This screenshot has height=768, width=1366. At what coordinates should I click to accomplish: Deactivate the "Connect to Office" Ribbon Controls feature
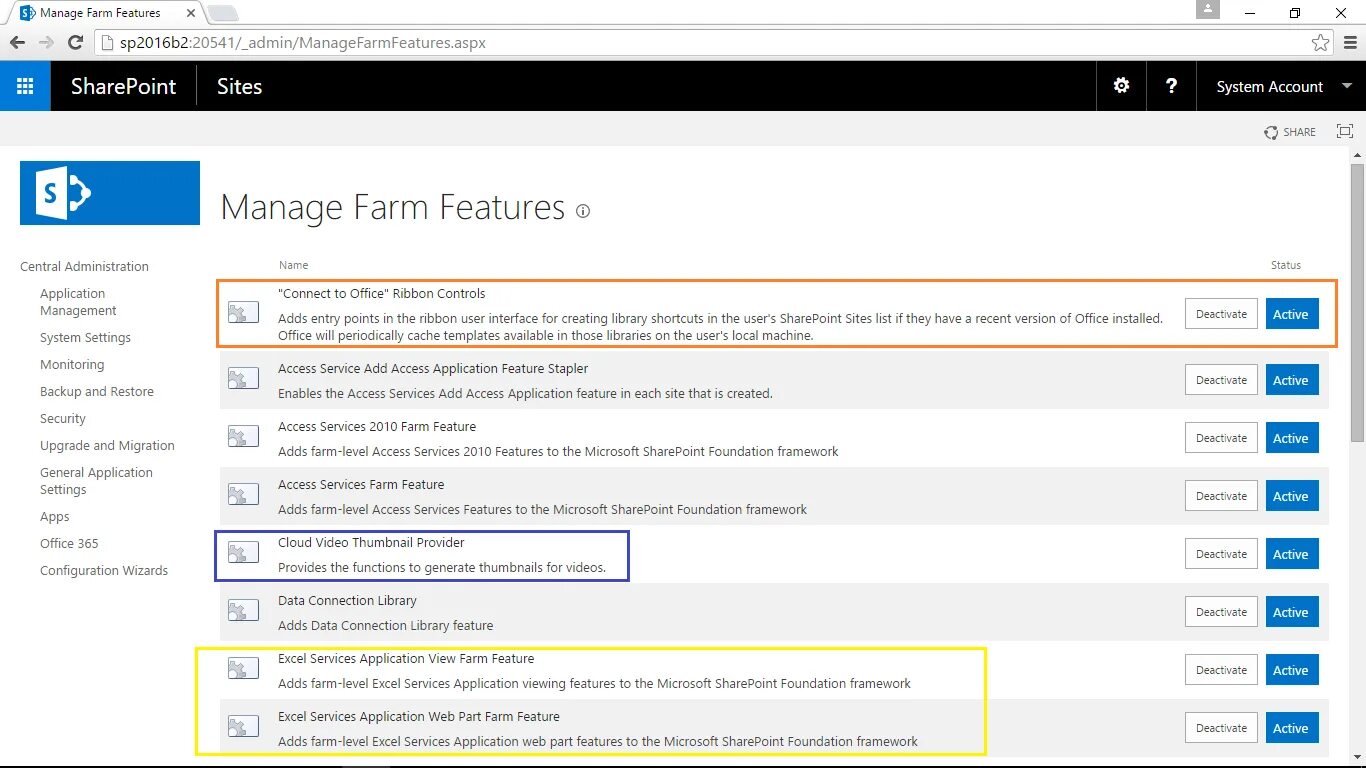click(1221, 314)
